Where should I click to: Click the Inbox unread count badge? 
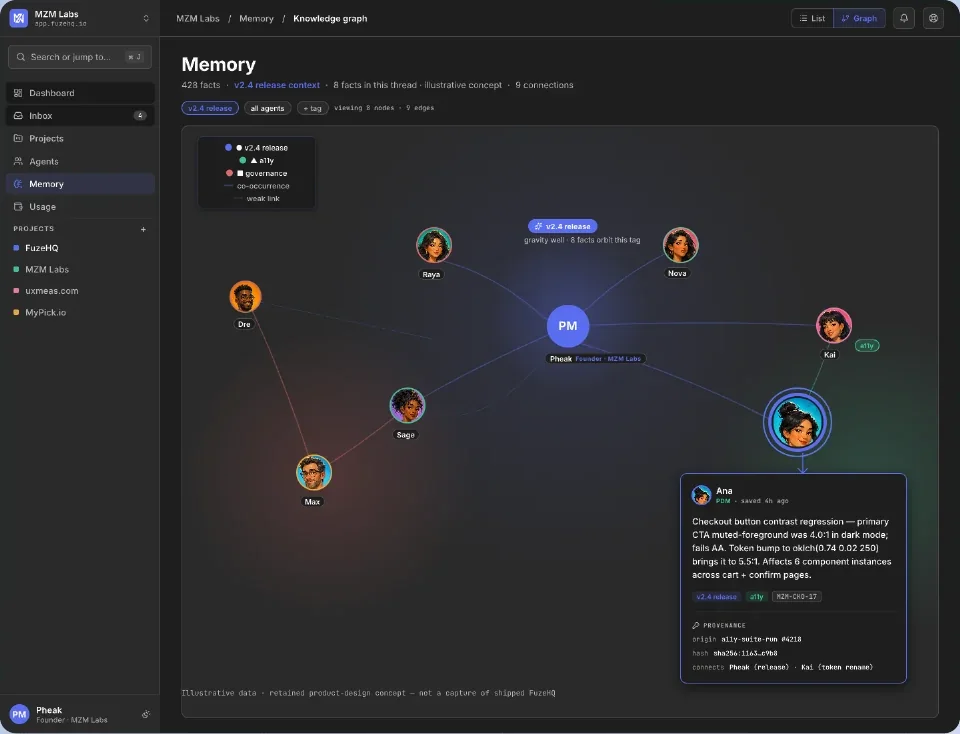click(140, 116)
